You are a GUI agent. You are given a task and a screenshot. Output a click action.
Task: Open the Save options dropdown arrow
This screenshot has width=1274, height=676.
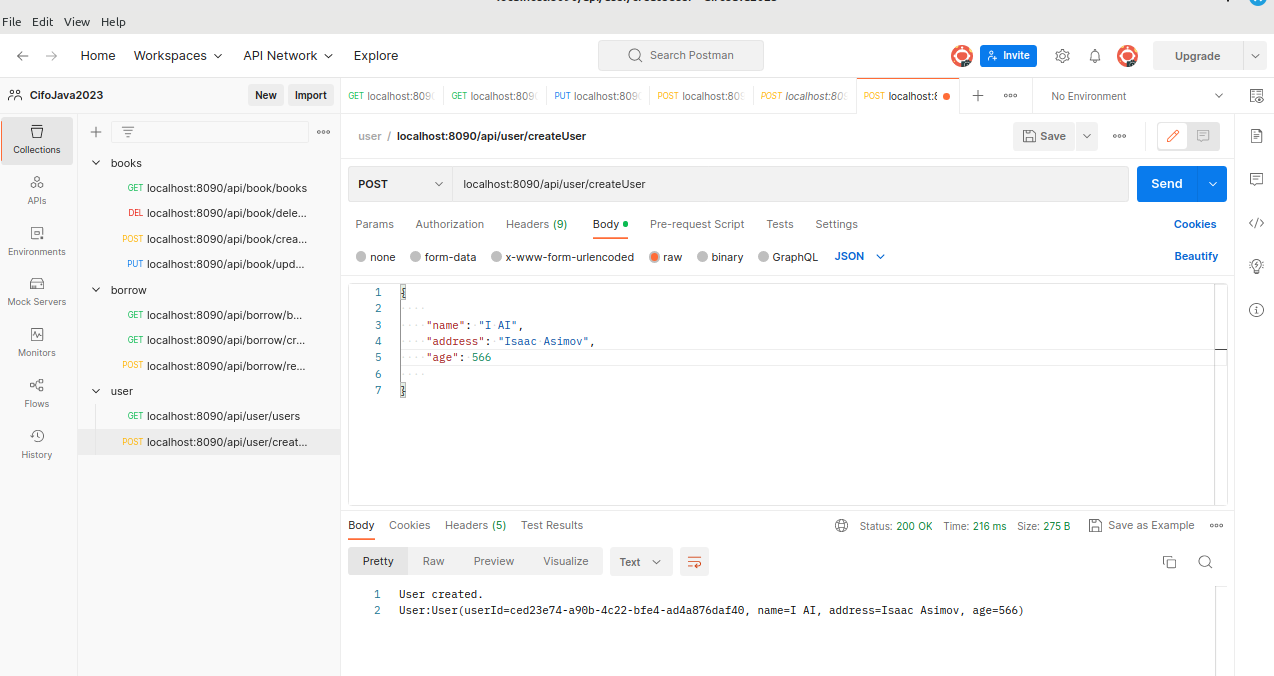click(1087, 136)
